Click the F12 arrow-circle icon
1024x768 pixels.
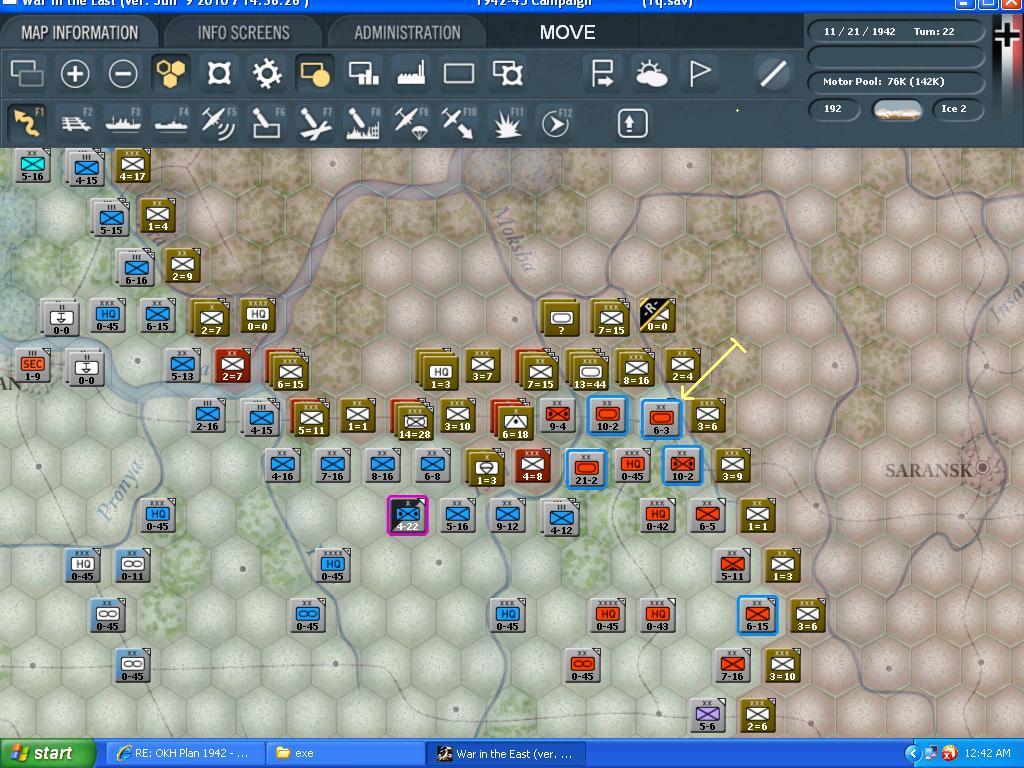pyautogui.click(x=556, y=123)
